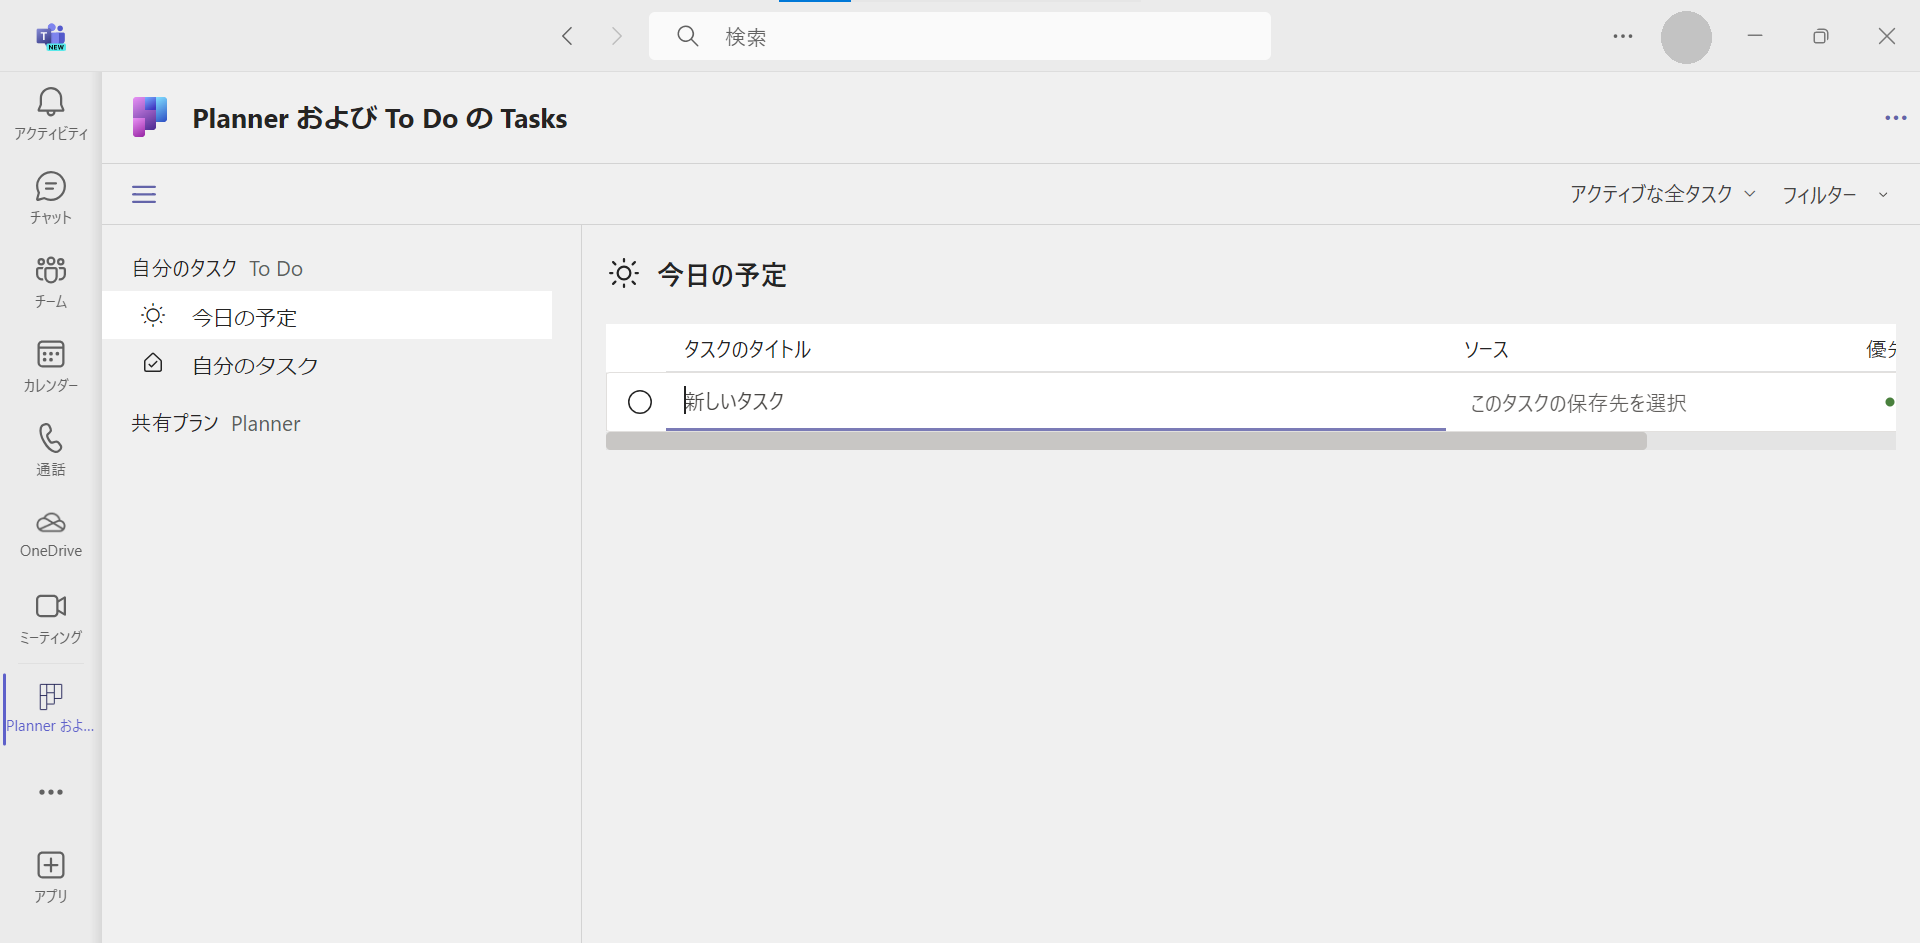This screenshot has width=1920, height=943.
Task: Click Planner および To Do の Tasks title
Action: point(380,118)
